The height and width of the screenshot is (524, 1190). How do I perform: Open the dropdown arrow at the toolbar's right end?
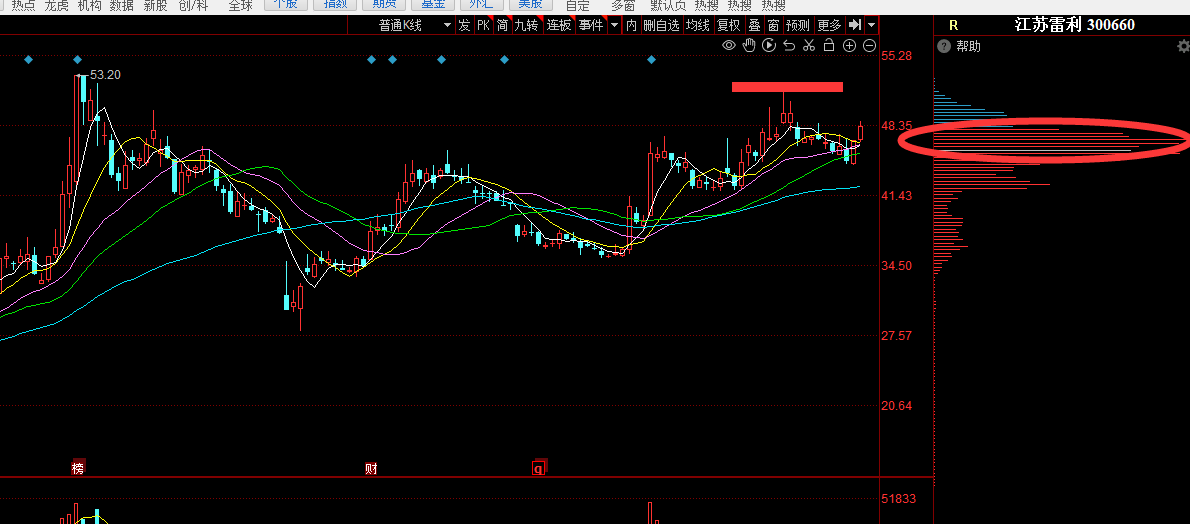pos(871,25)
